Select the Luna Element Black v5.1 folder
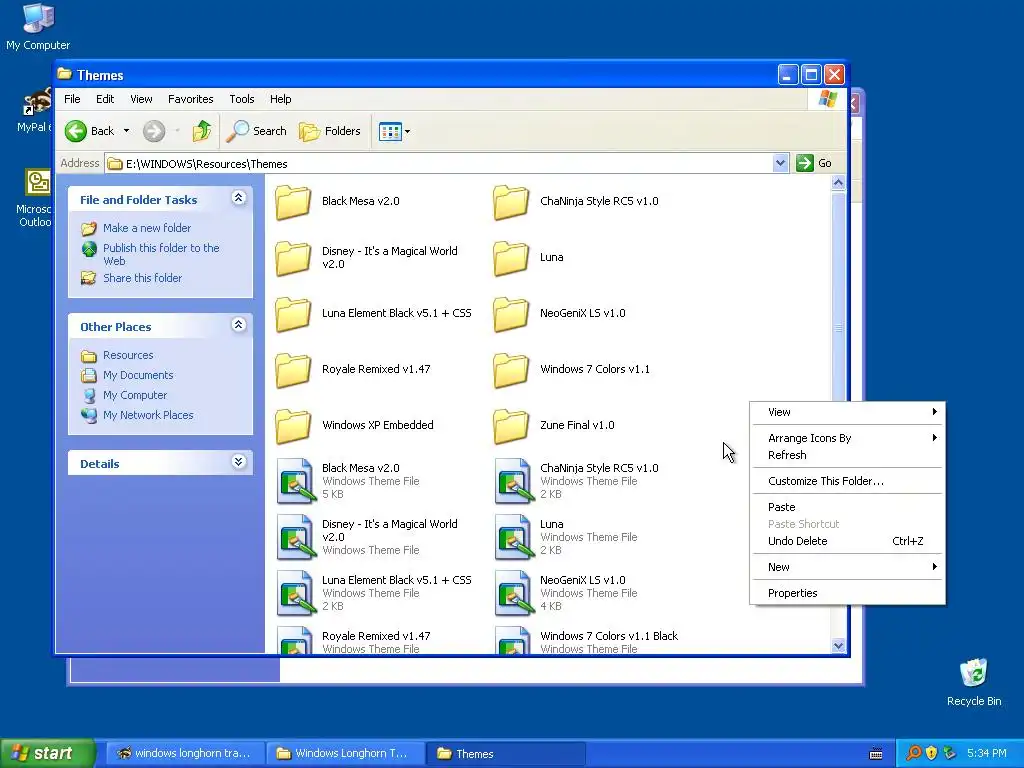Viewport: 1024px width, 768px height. click(x=293, y=314)
